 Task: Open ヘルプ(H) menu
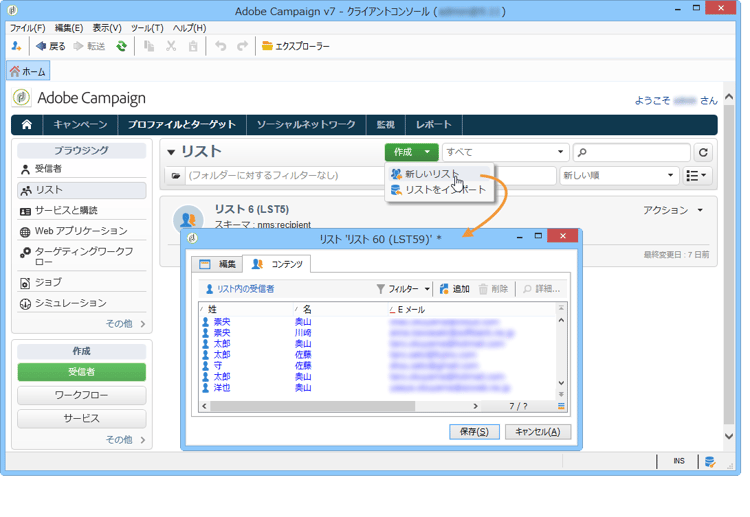click(x=189, y=28)
